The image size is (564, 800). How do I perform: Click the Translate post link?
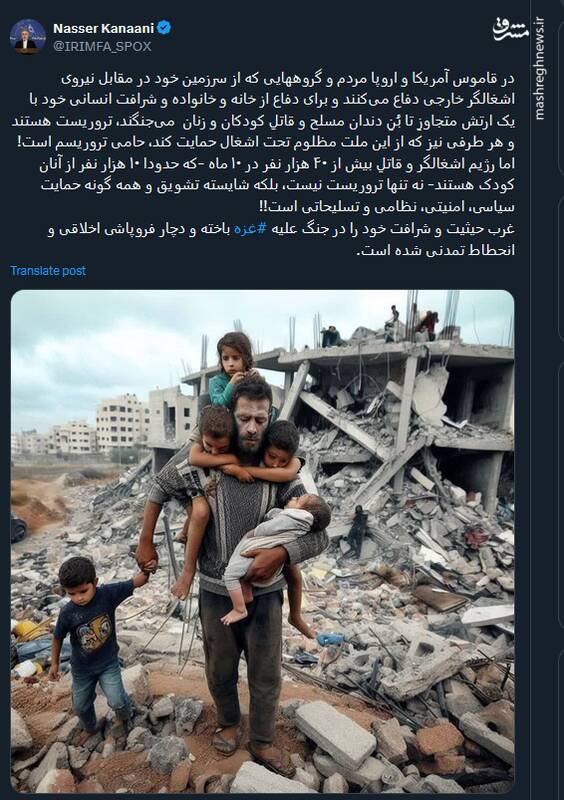[48, 271]
